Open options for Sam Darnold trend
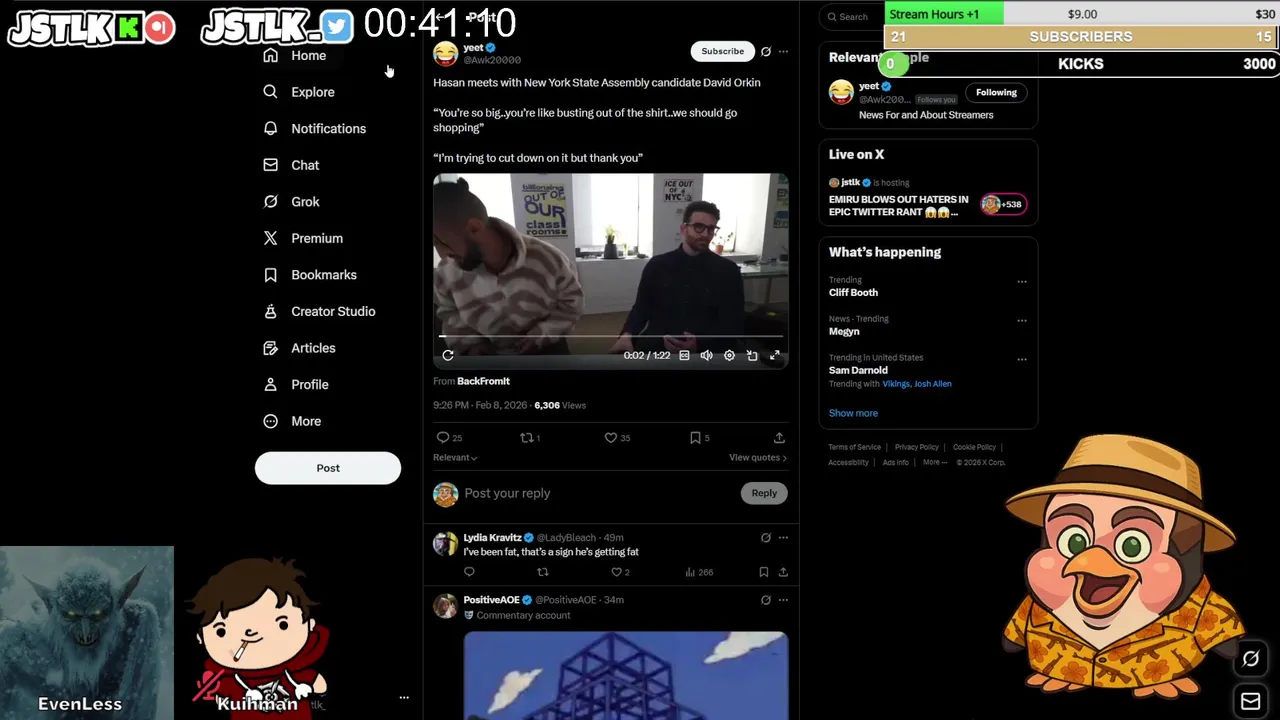1280x720 pixels. (x=1022, y=359)
